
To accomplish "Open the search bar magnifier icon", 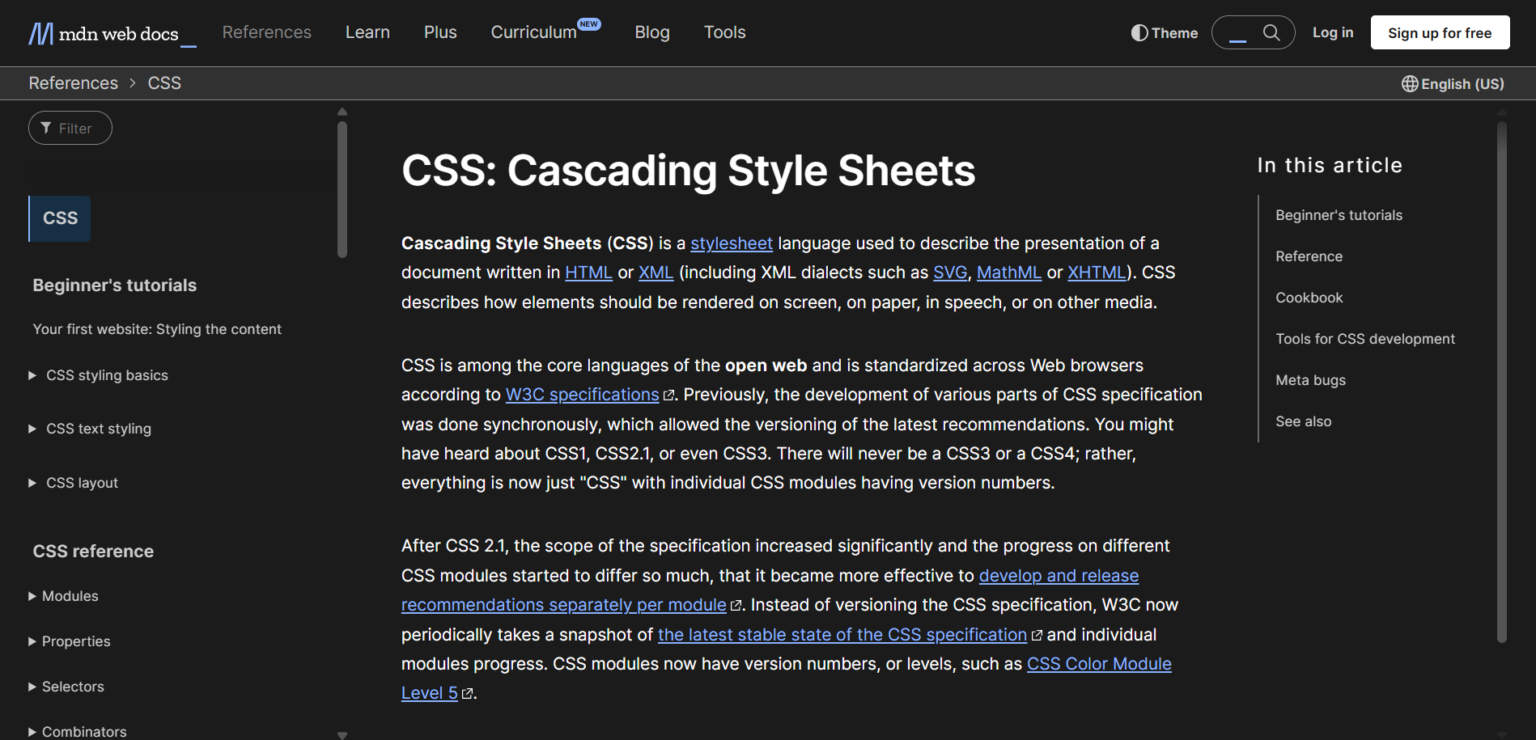I will (1272, 32).
